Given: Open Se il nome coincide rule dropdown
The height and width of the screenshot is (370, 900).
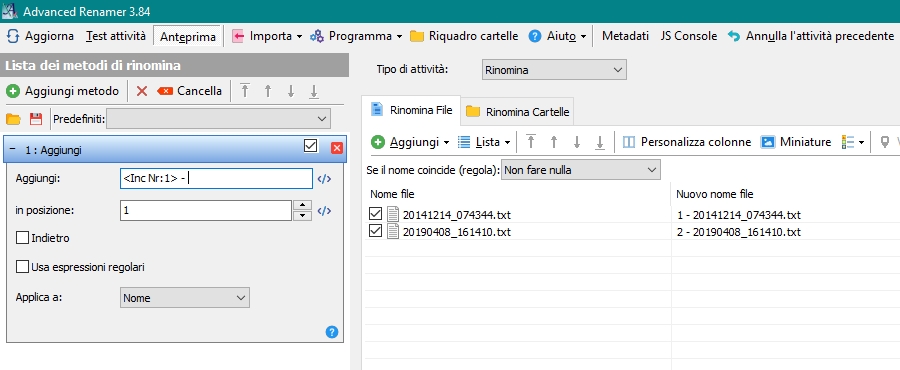Looking at the screenshot, I should (581, 170).
